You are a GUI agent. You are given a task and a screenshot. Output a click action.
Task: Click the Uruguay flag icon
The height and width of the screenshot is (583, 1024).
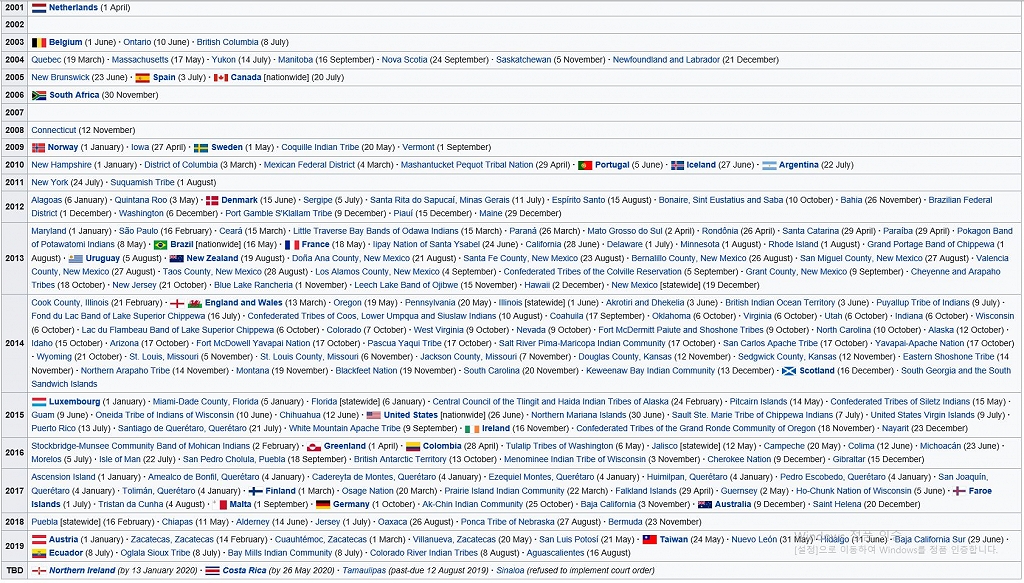[x=76, y=259]
